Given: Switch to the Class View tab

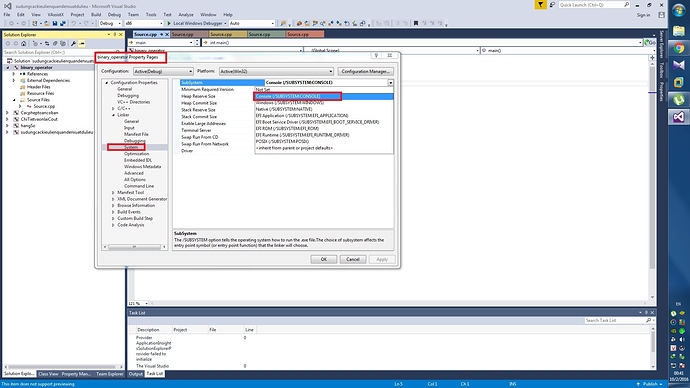Looking at the screenshot, I should coord(48,373).
